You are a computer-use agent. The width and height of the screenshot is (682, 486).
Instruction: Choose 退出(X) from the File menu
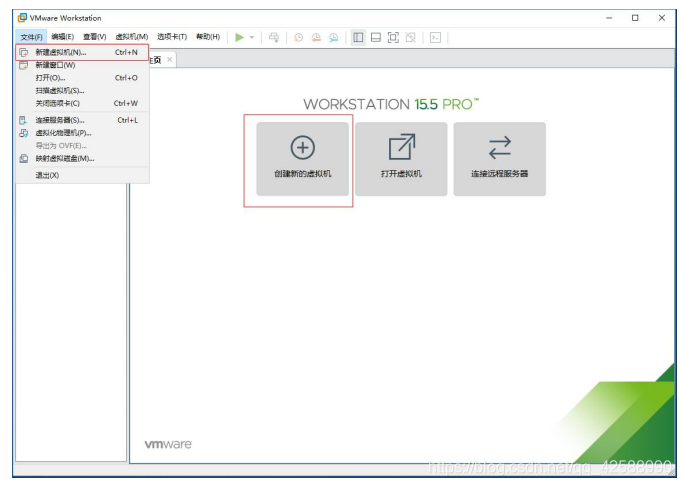pyautogui.click(x=83, y=175)
